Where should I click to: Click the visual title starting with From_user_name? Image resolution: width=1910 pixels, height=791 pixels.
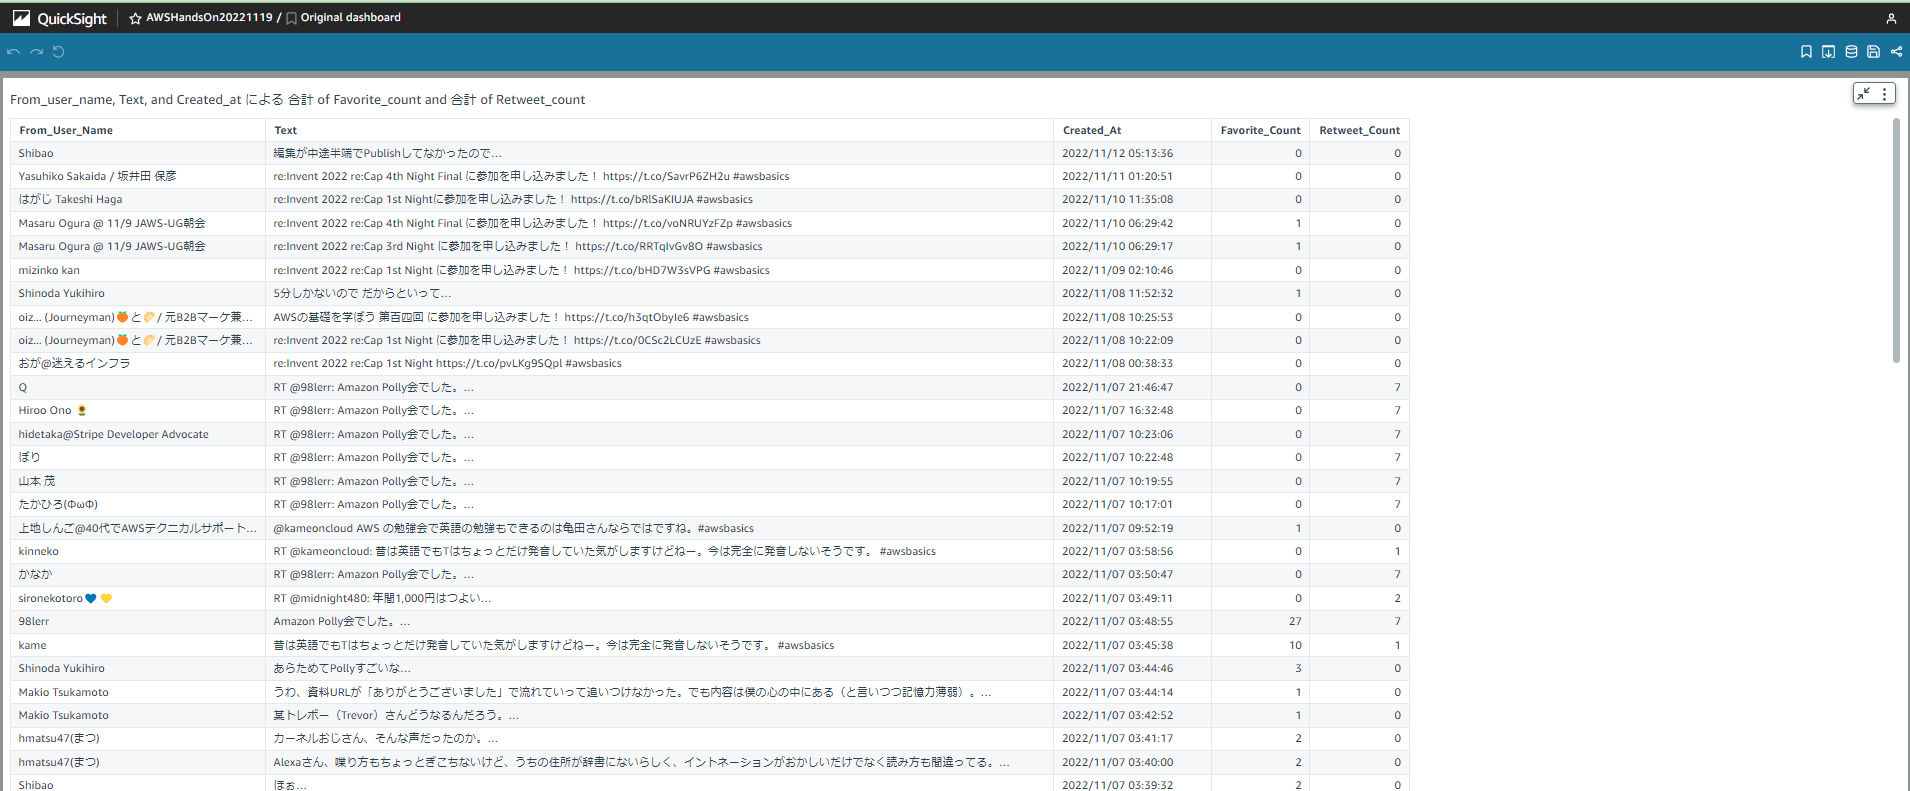click(297, 99)
